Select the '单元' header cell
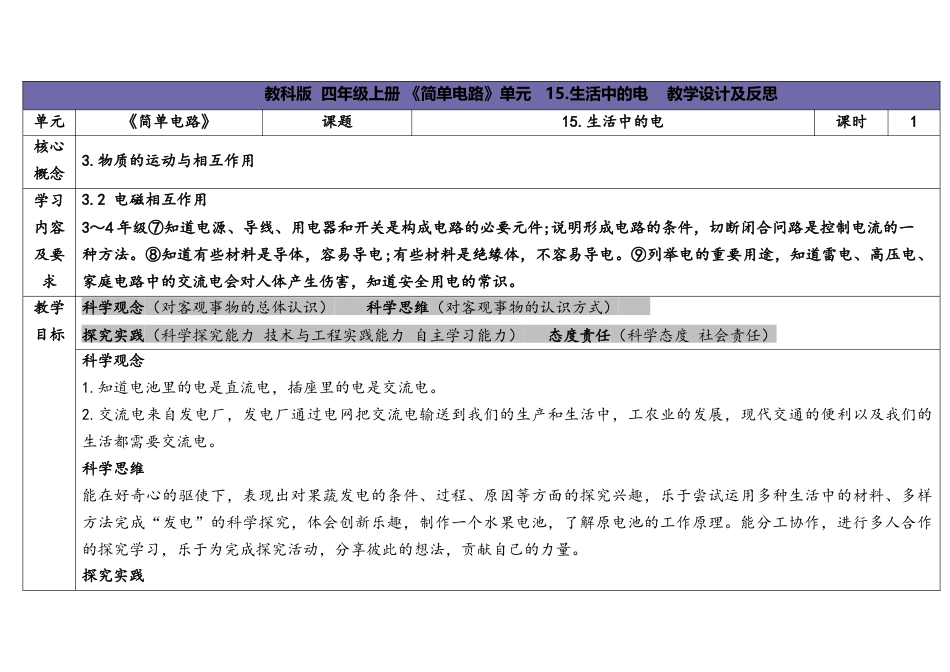Viewport: 950px width, 672px height. click(49, 122)
